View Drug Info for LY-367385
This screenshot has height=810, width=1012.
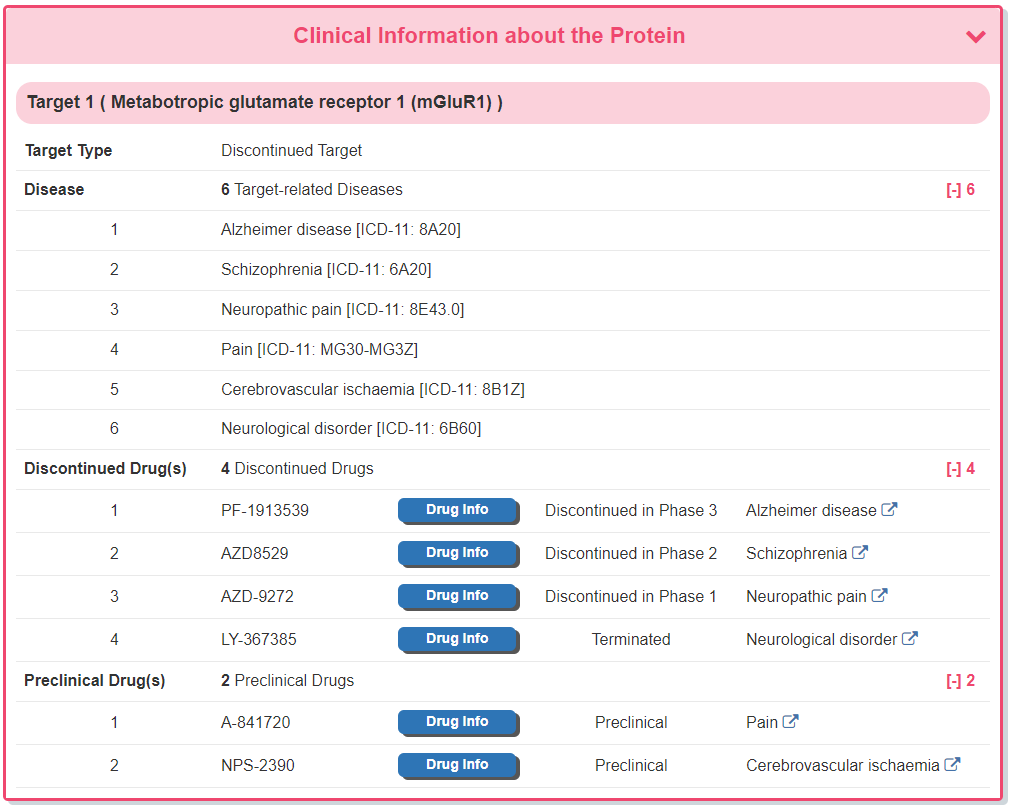coord(457,639)
